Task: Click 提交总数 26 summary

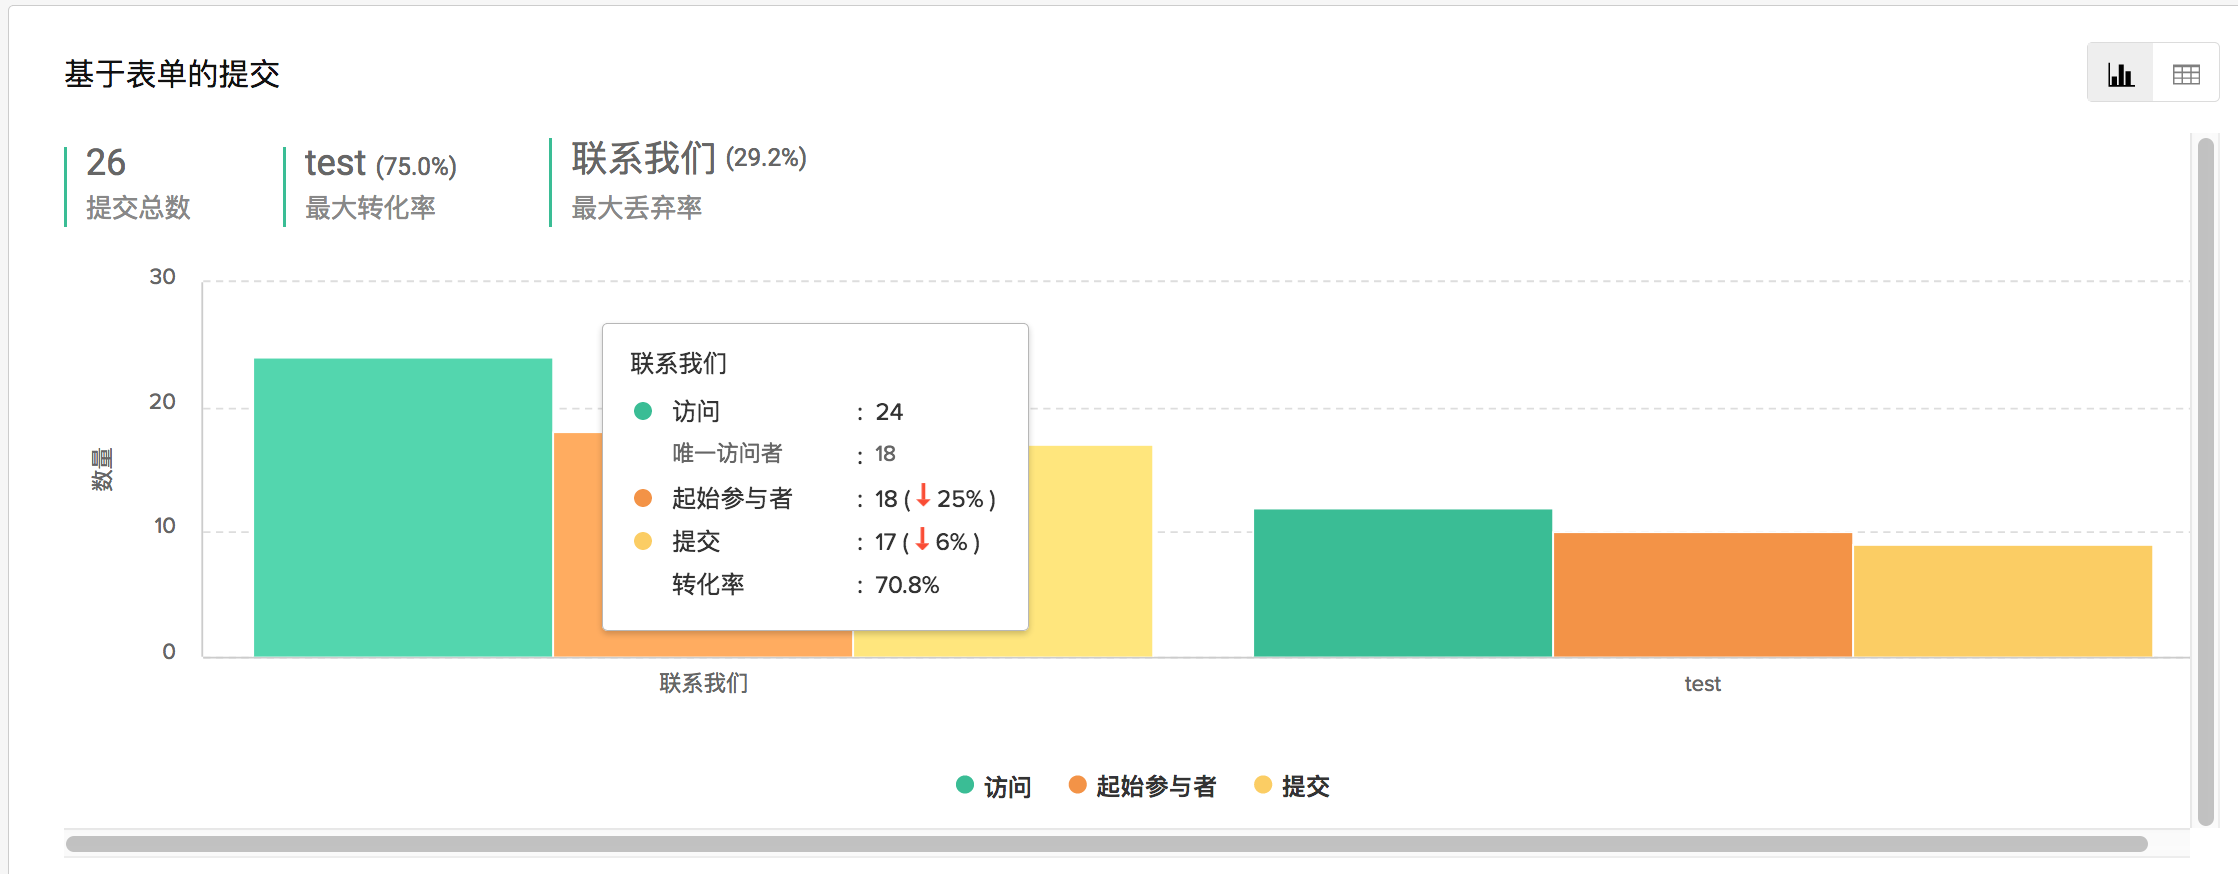Action: point(137,185)
